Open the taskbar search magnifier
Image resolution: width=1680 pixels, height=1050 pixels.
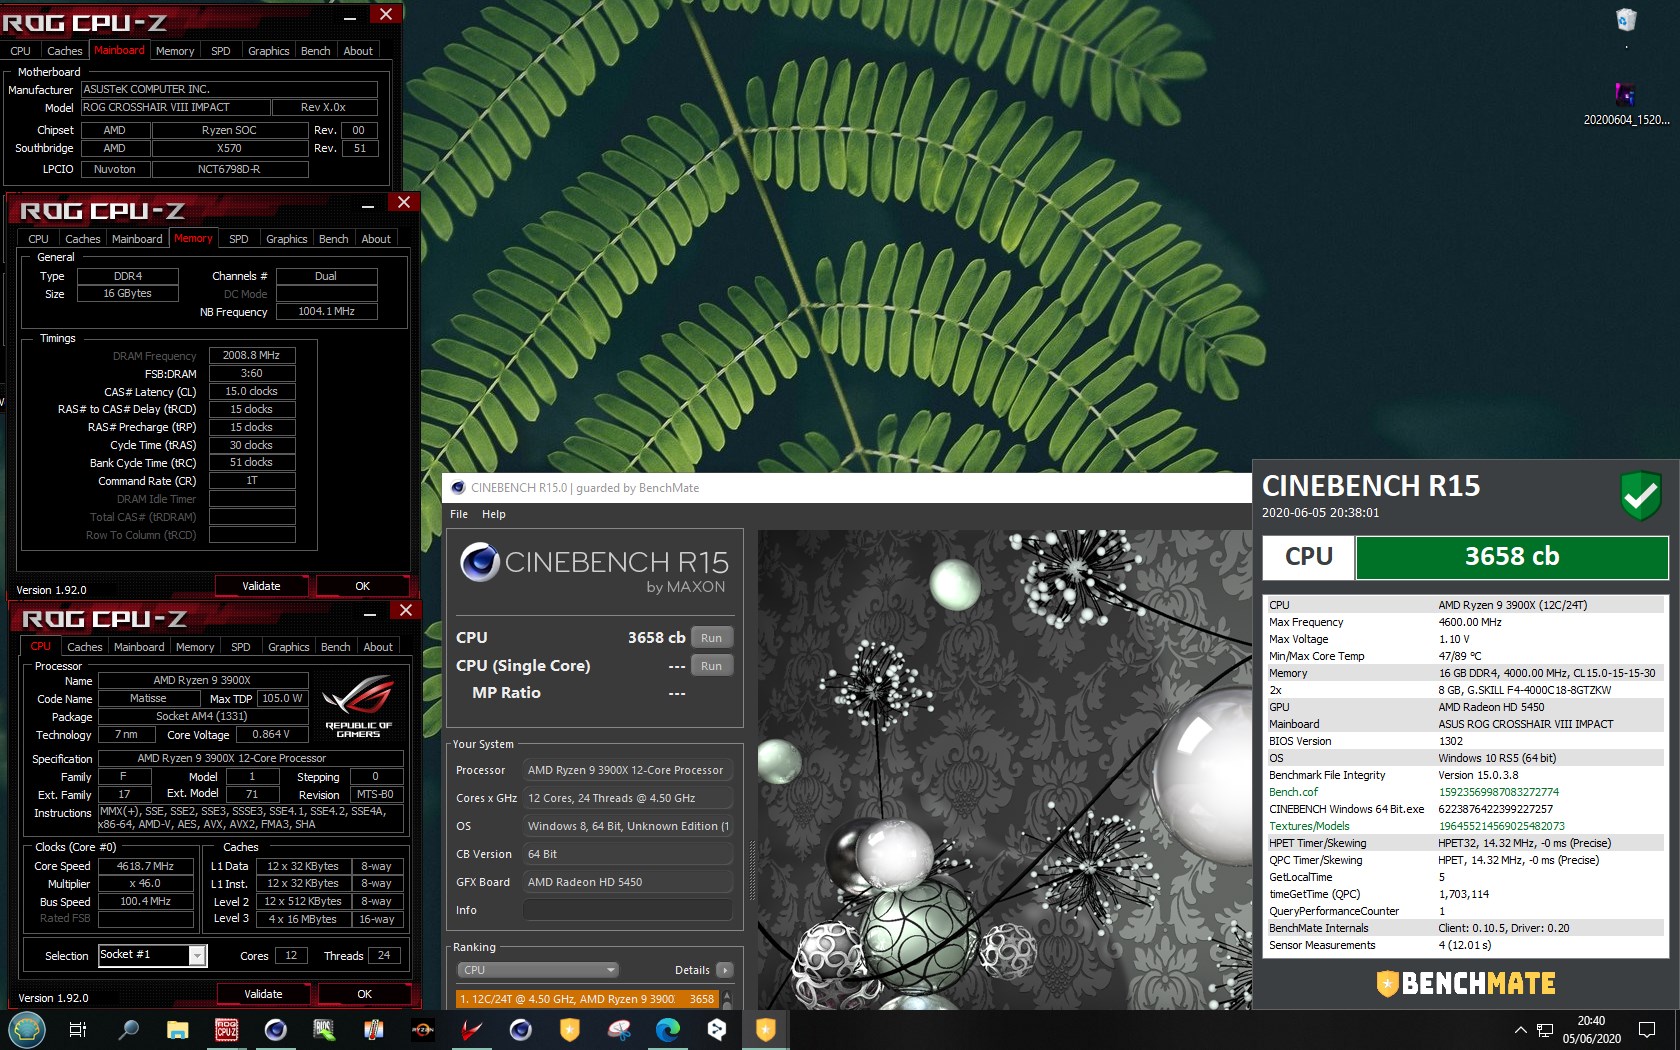[x=128, y=1029]
